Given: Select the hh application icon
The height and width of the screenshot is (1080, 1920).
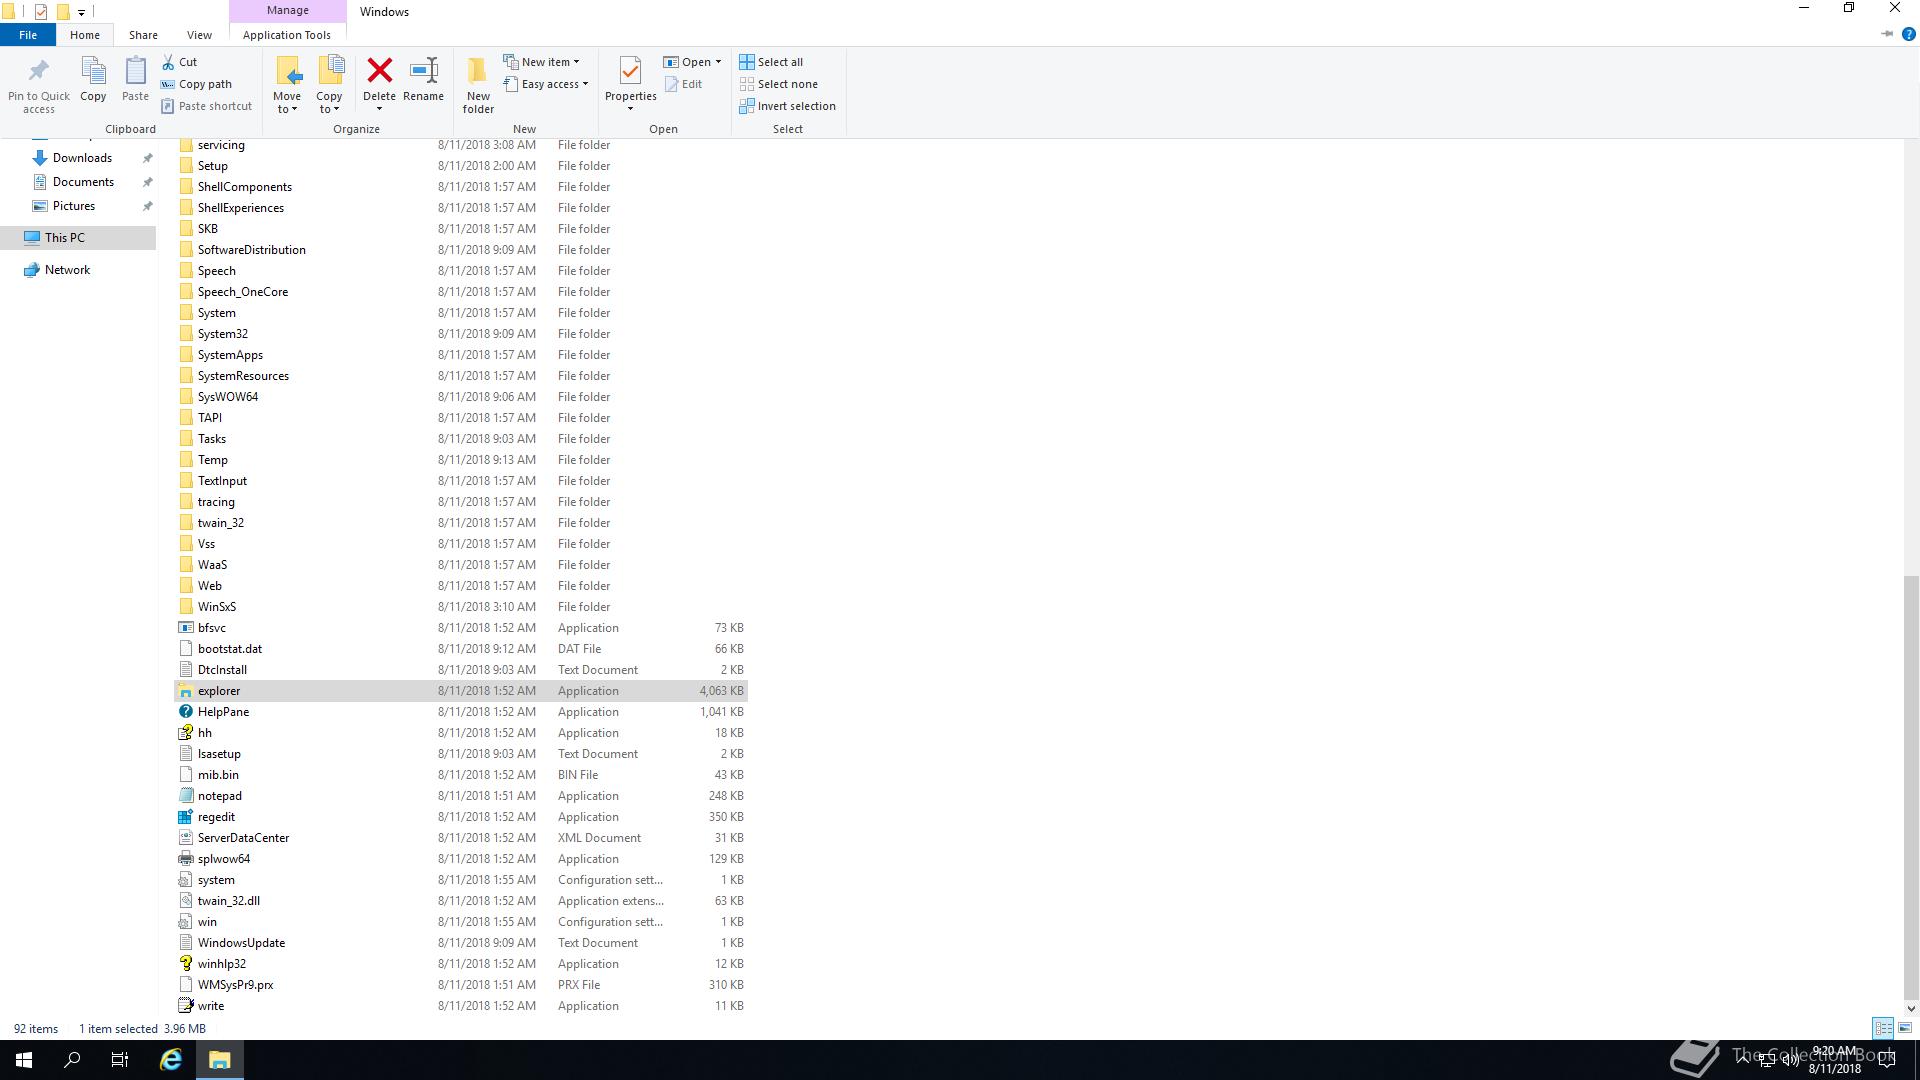Looking at the screenshot, I should pyautogui.click(x=185, y=733).
